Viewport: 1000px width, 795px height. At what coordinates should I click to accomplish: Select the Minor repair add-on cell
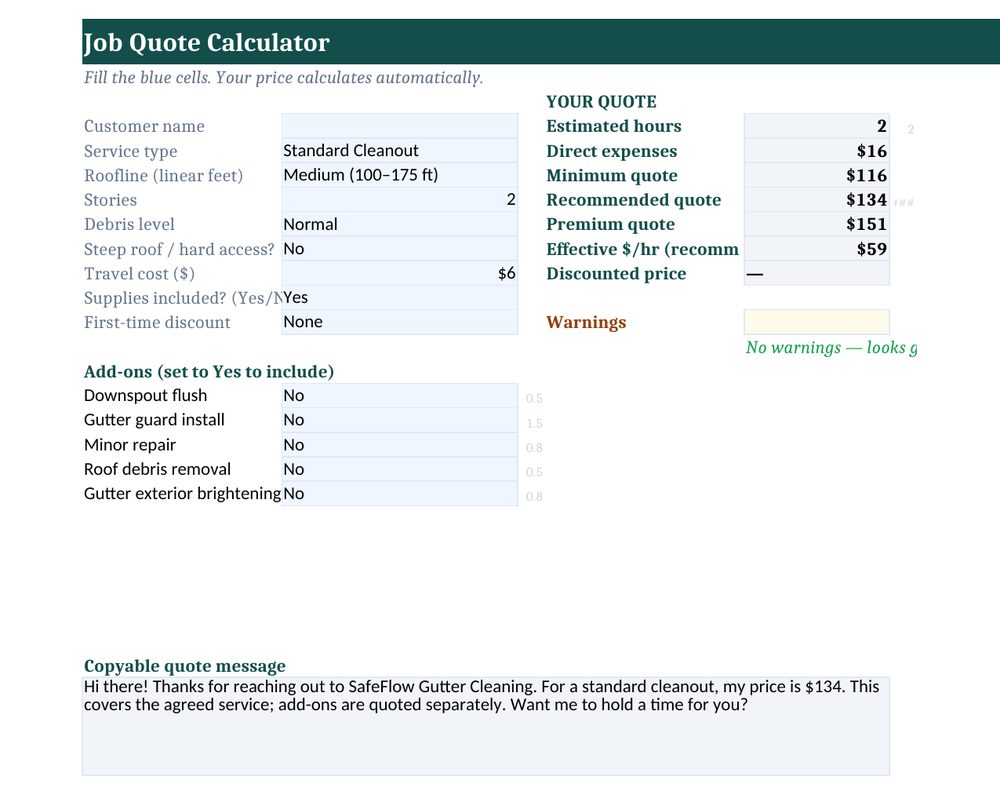pos(399,444)
